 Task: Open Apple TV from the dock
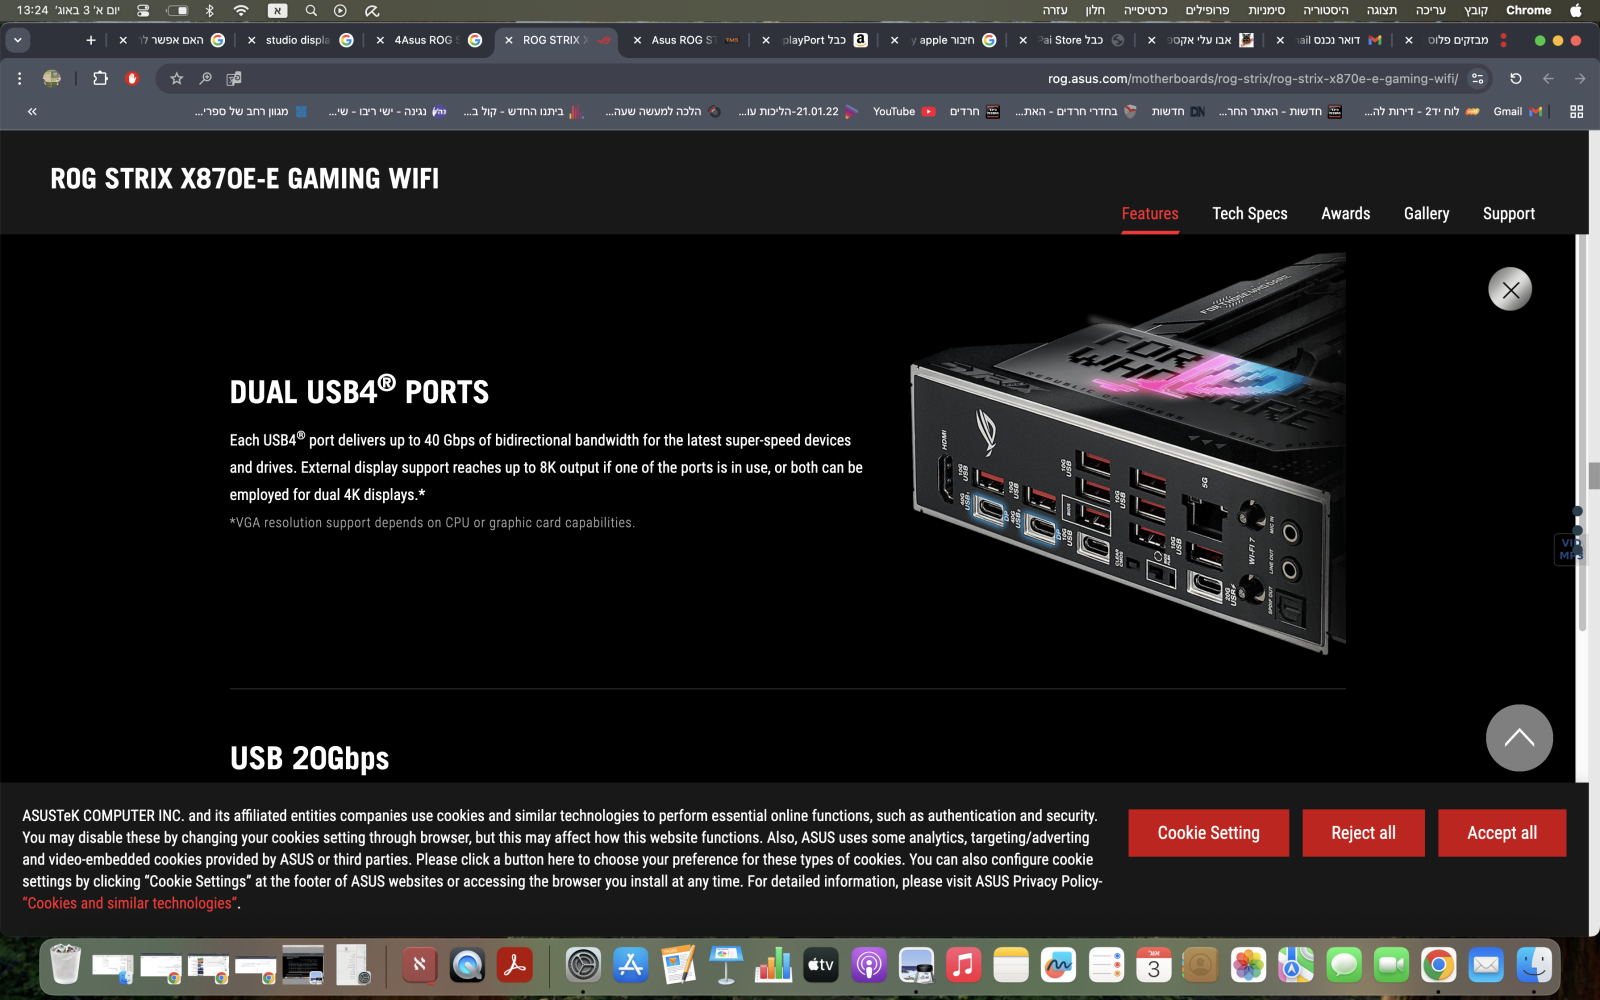pos(821,965)
